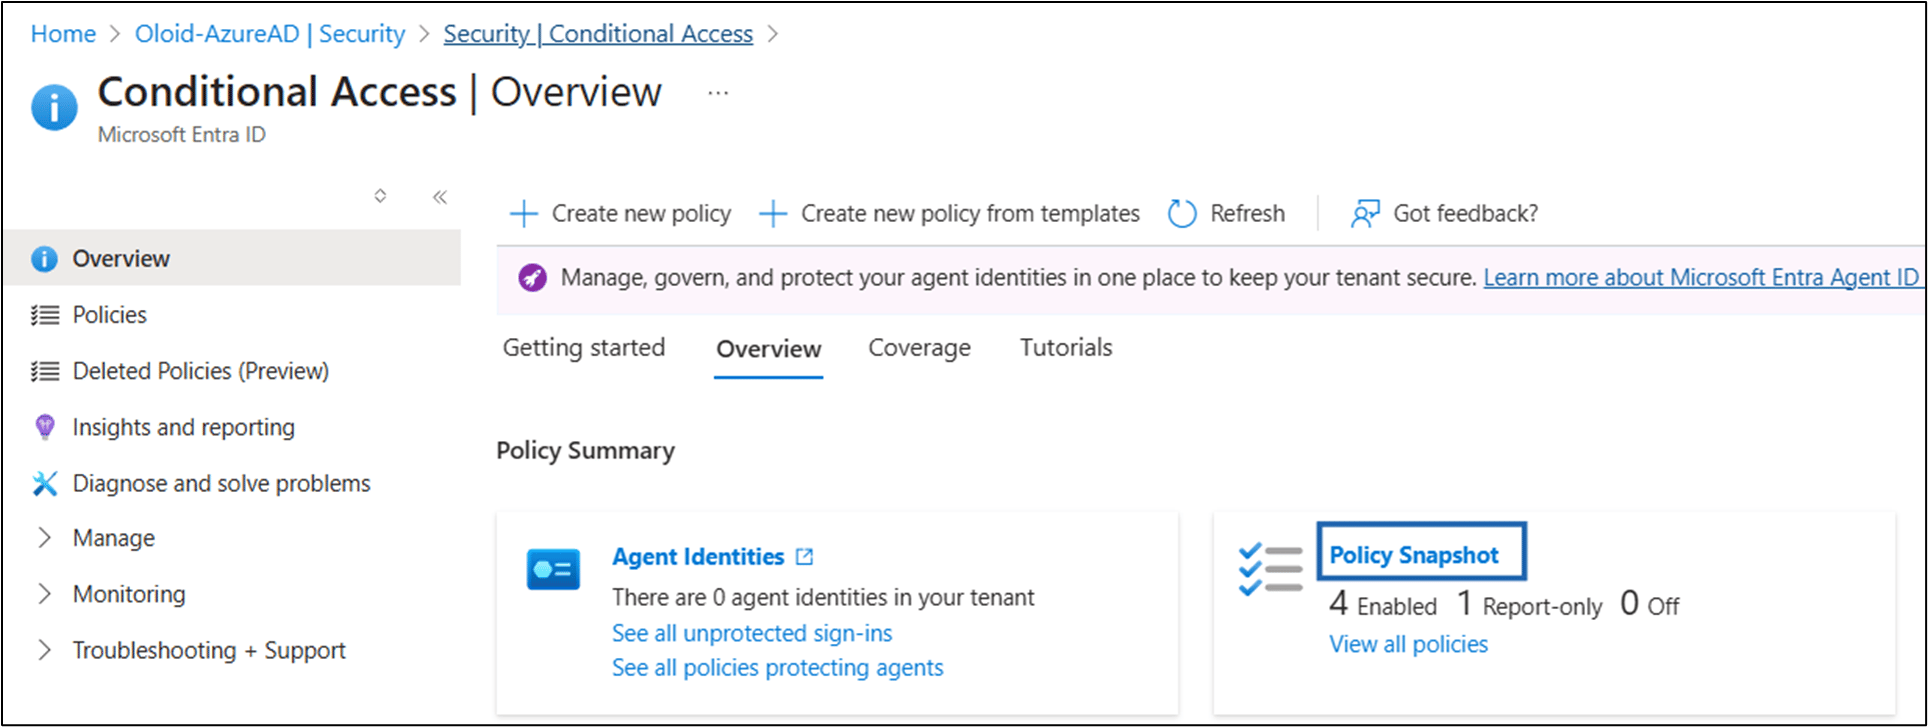Collapse the sidebar with the double-chevron icon

coord(439,196)
